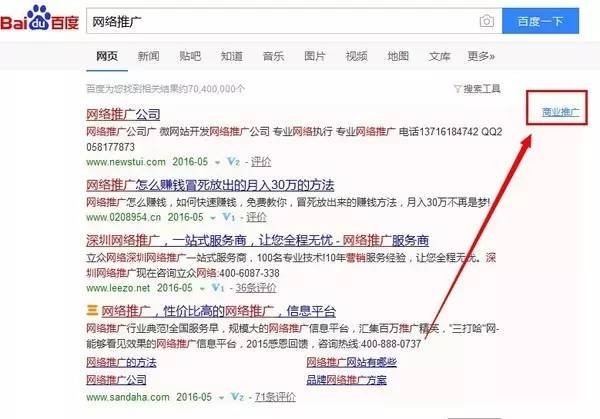The image size is (600, 419).
Task: Open result 网络推广，性价比高的网络推广，信息平台
Action: [219, 311]
